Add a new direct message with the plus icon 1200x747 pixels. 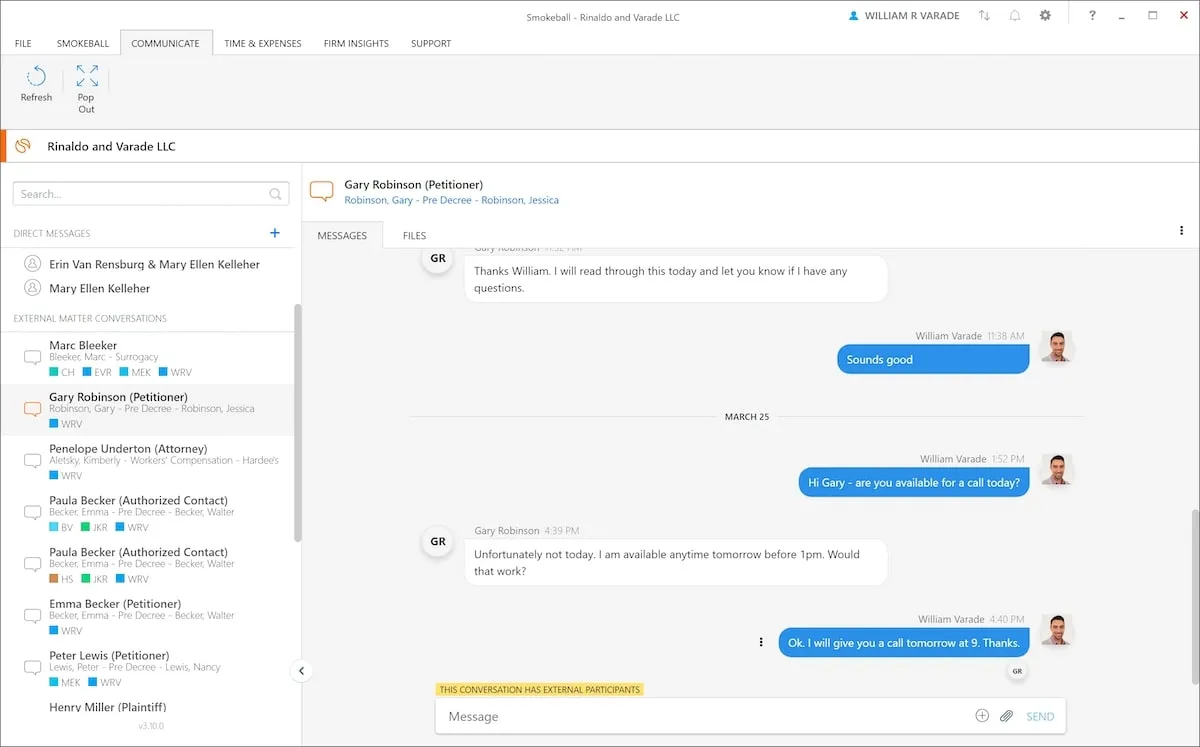[275, 233]
